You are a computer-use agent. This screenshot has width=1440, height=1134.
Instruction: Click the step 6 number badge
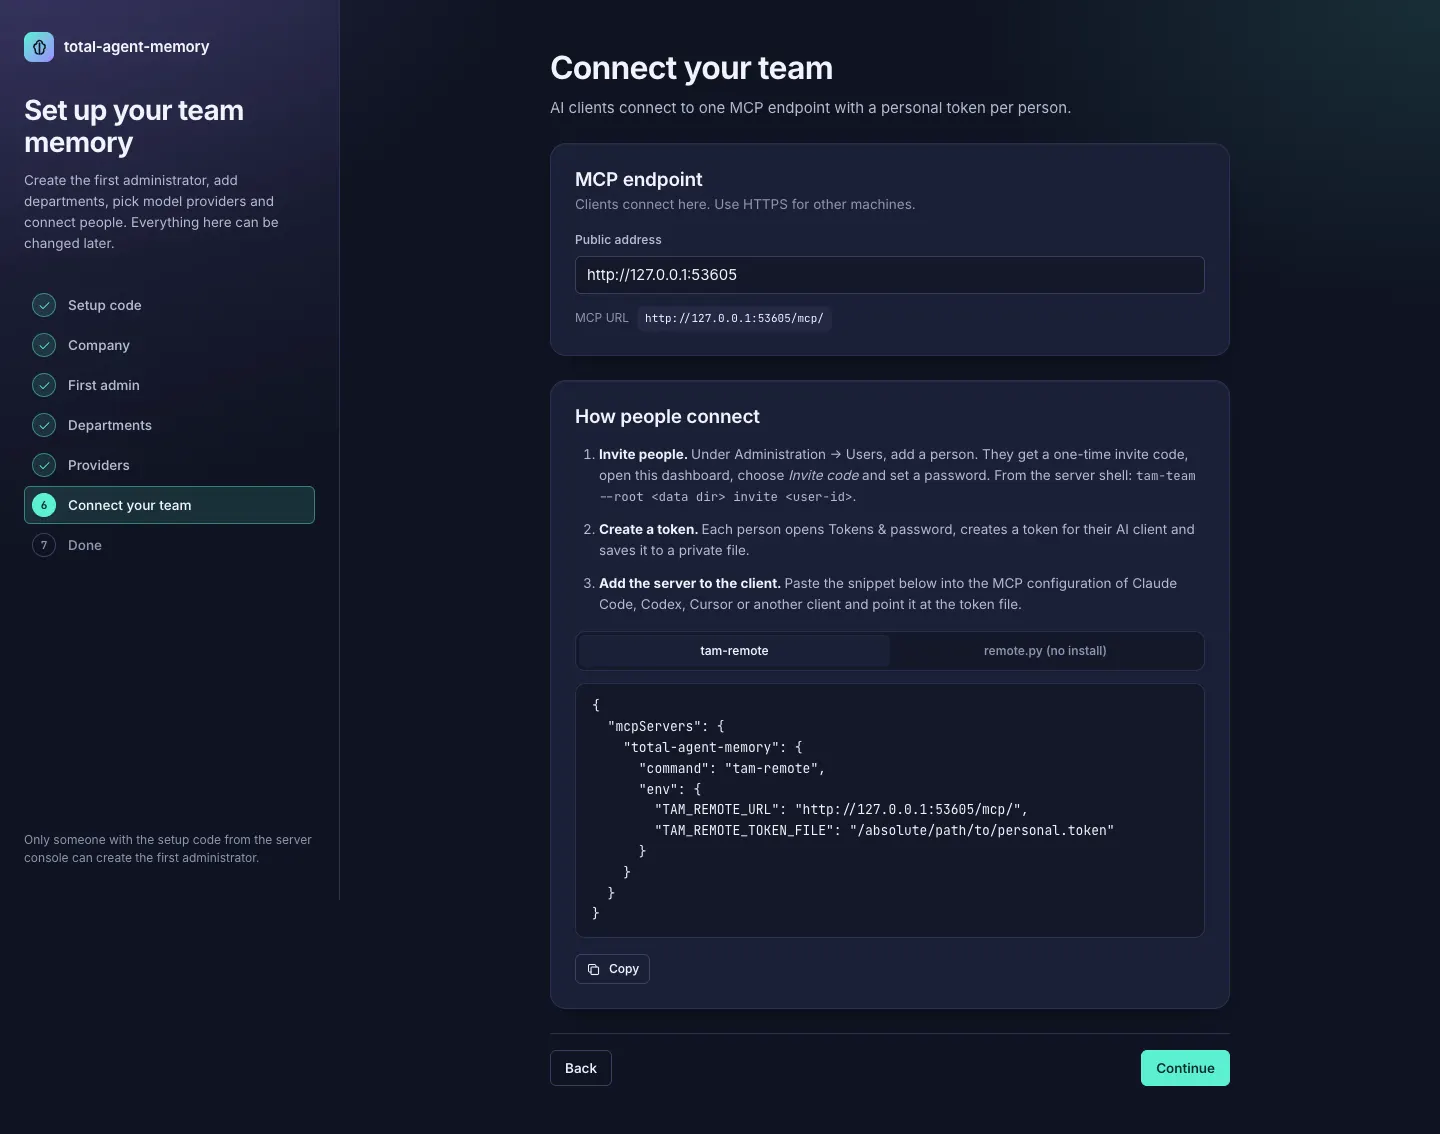44,505
